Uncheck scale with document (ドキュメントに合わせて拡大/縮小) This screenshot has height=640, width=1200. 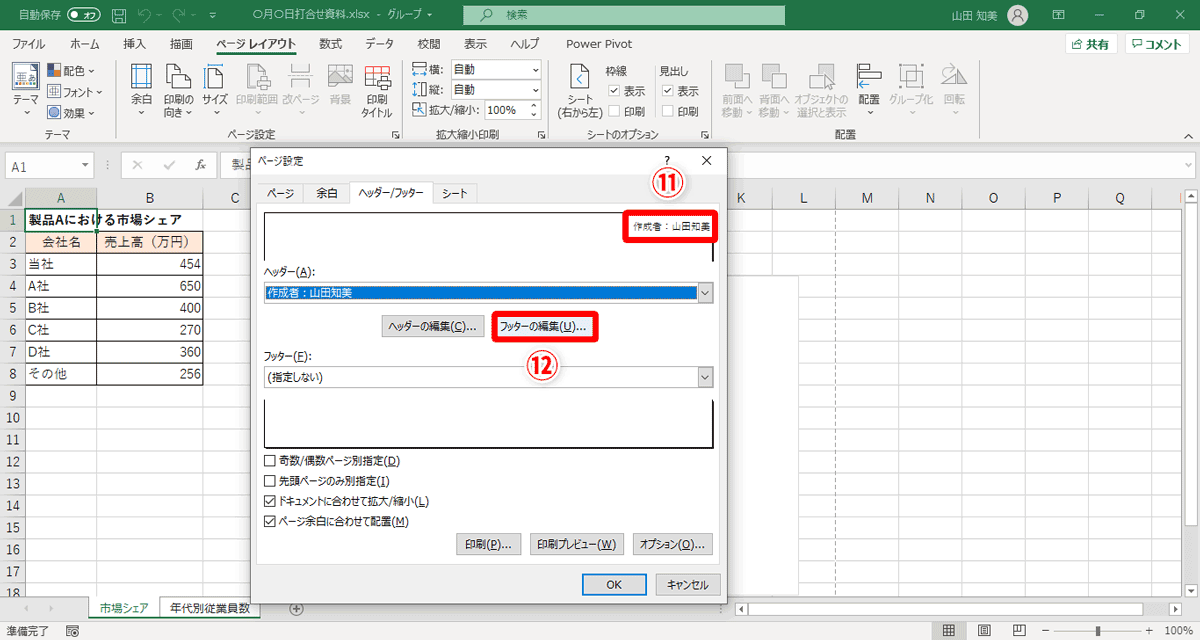point(269,501)
